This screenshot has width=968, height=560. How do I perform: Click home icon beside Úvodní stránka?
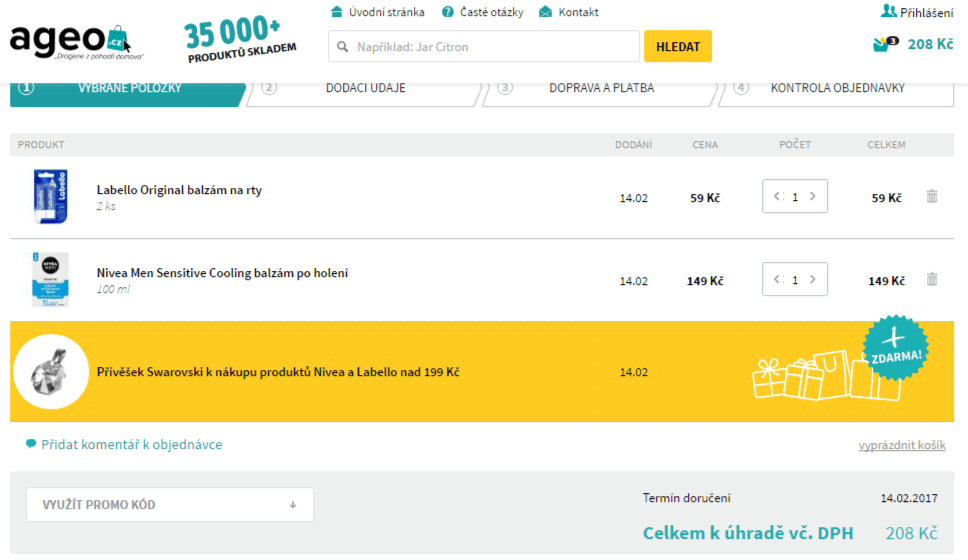336,12
